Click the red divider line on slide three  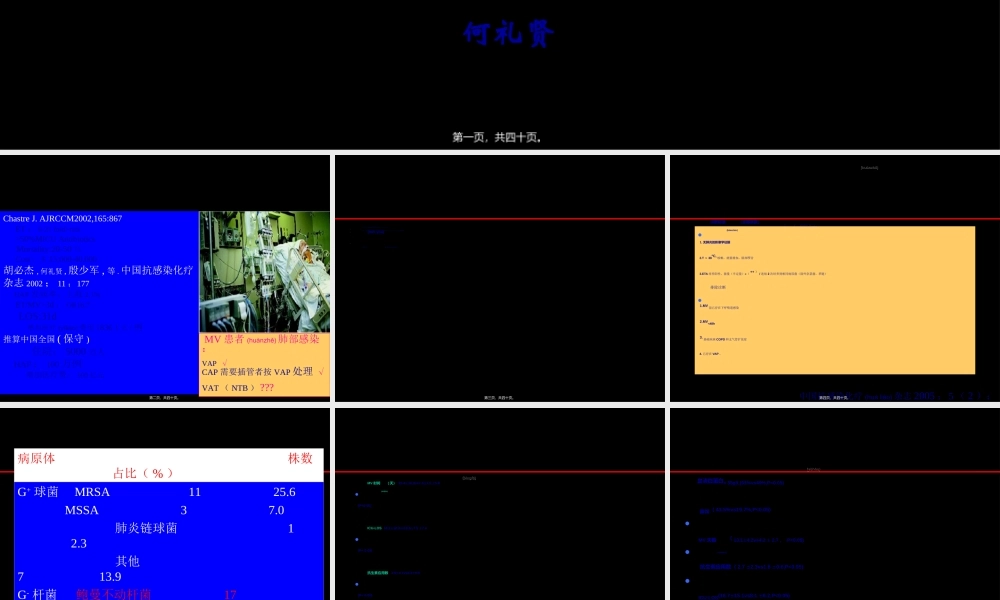click(x=500, y=218)
